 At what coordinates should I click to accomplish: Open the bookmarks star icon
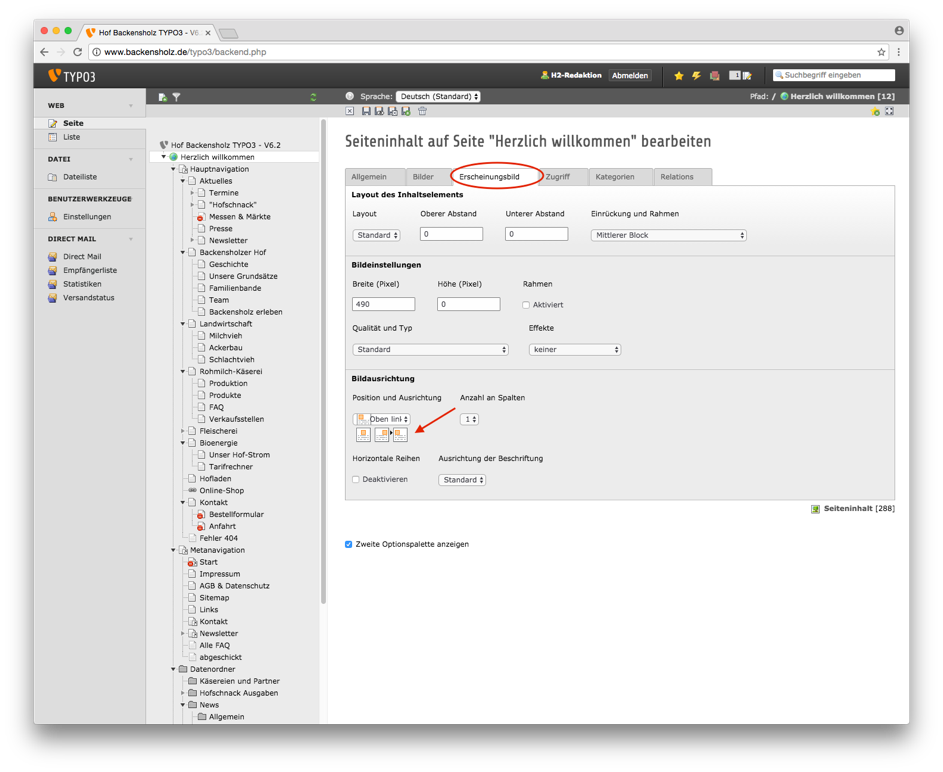[x=678, y=75]
